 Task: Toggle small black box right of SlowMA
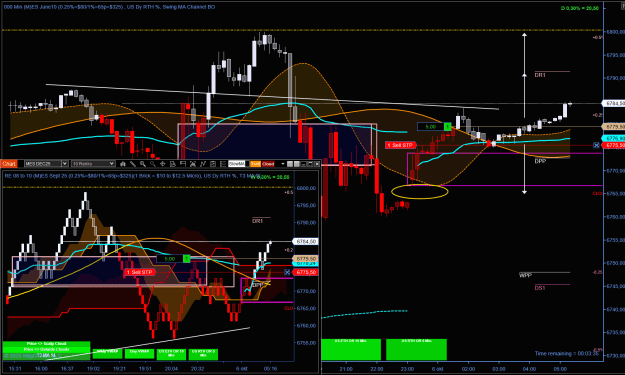pos(248,164)
